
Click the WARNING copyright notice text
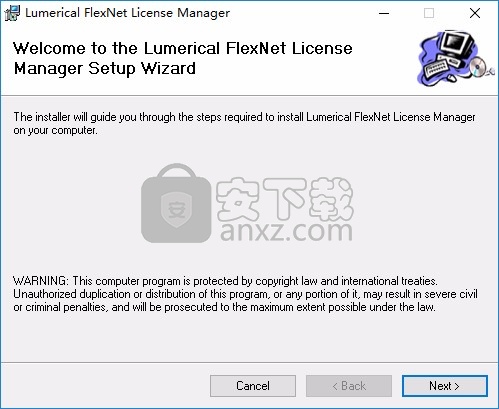coord(245,294)
